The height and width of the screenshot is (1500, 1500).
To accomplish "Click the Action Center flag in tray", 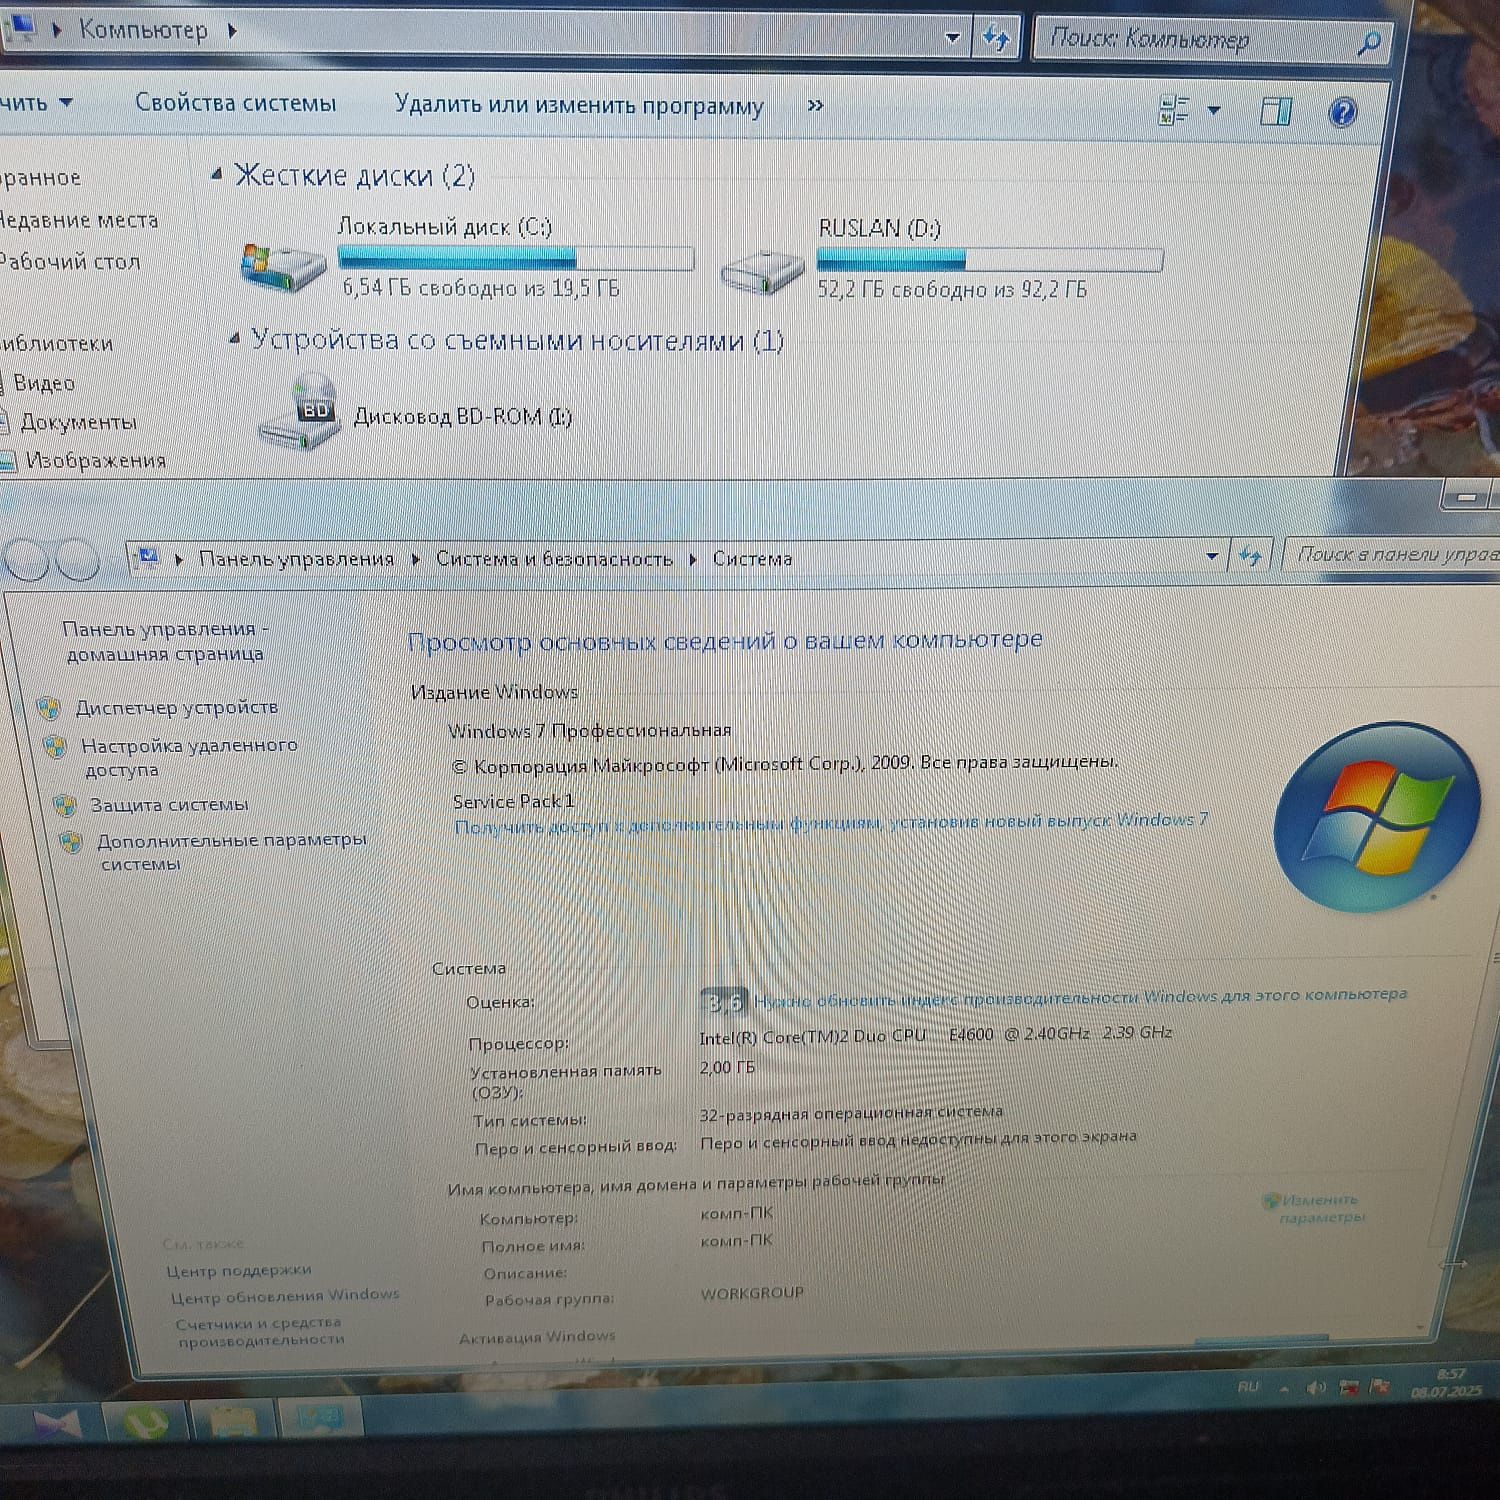I will 1380,1387.
